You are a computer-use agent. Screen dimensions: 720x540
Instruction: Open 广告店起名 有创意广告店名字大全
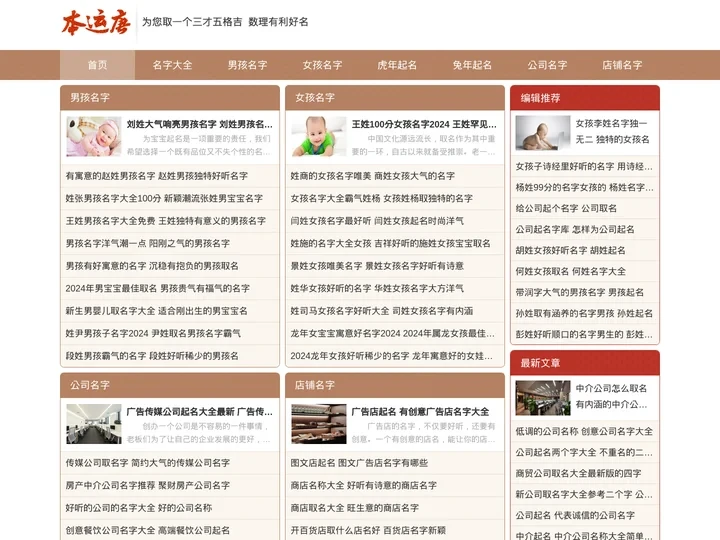(420, 411)
